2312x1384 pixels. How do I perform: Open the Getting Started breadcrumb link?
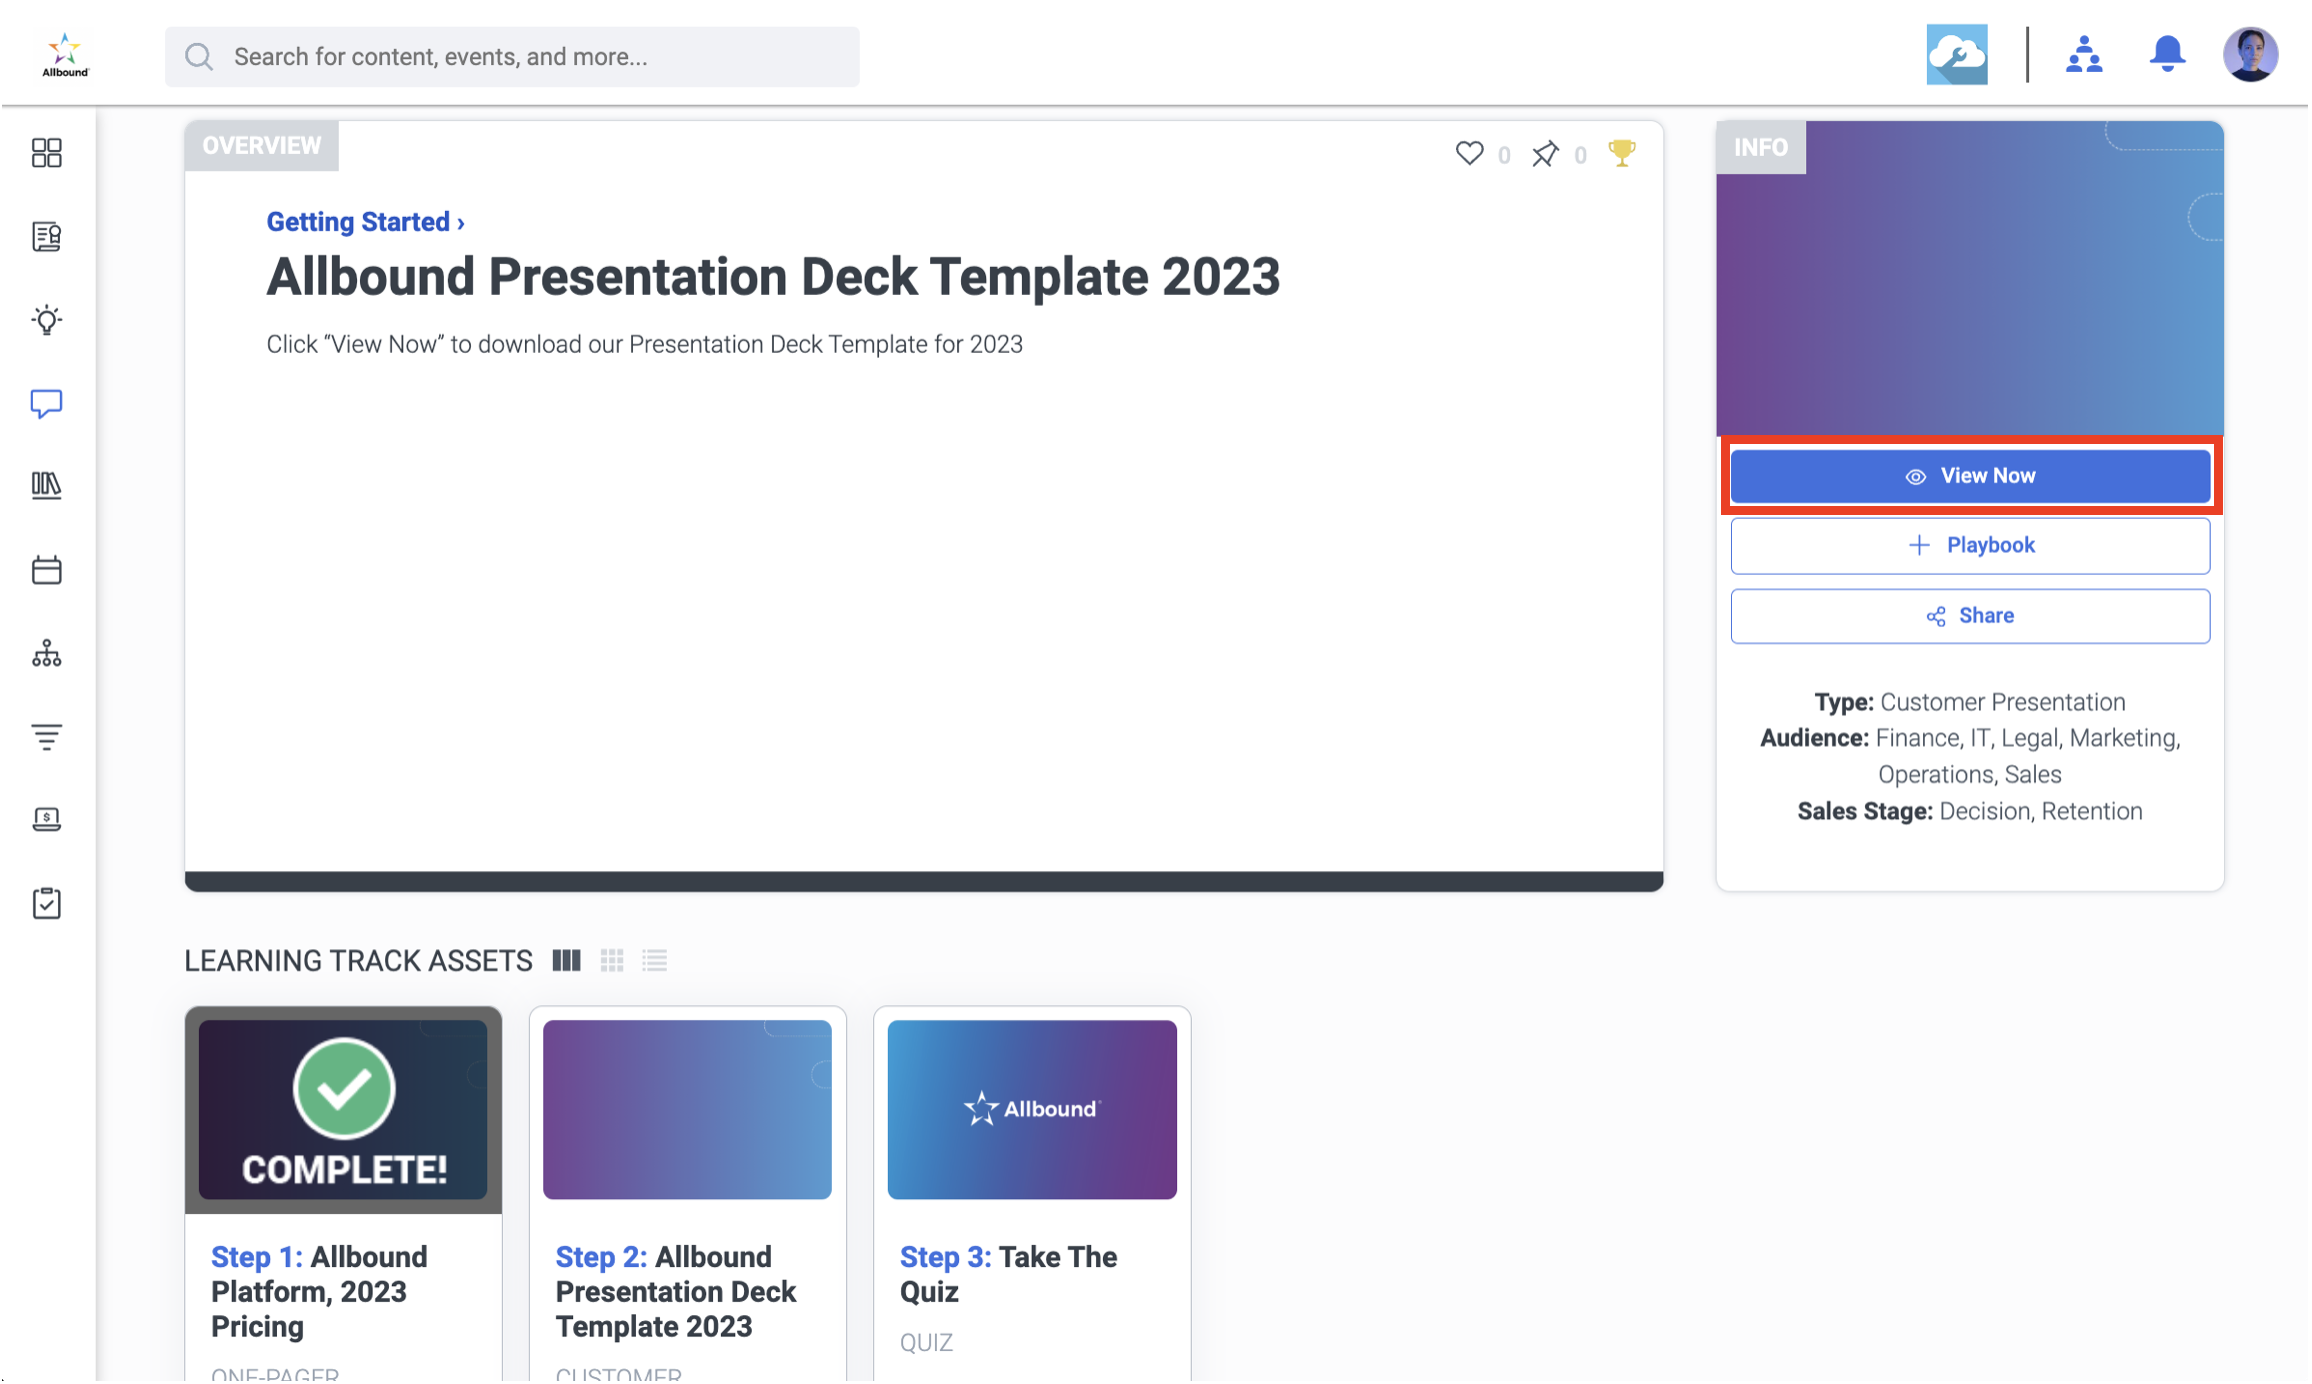pyautogui.click(x=365, y=222)
